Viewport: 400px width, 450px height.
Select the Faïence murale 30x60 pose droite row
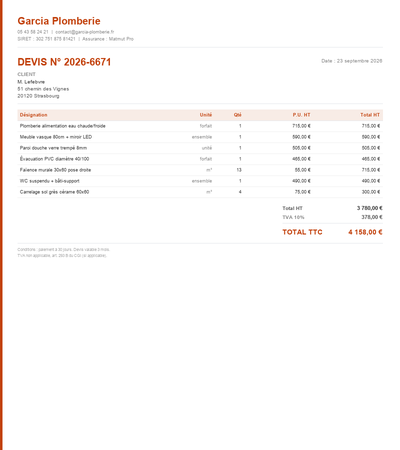[x=200, y=170]
